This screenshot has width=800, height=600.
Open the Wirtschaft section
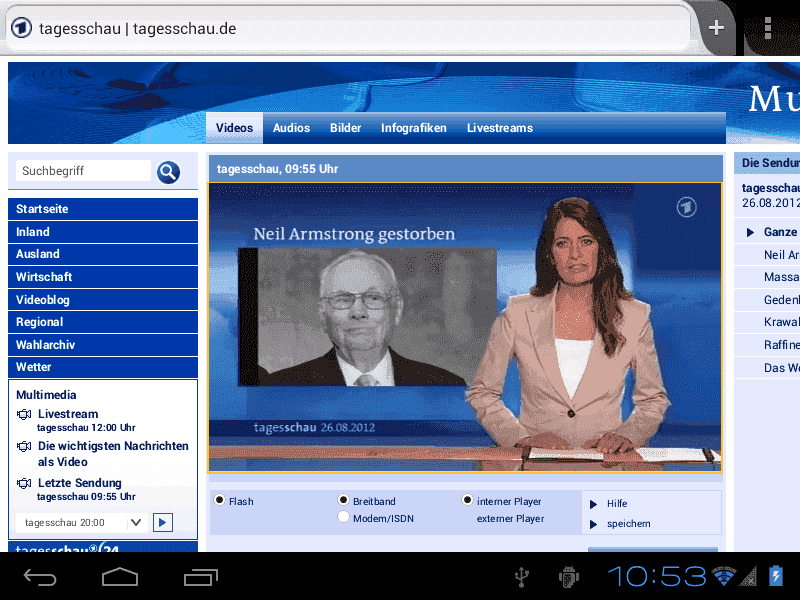103,277
